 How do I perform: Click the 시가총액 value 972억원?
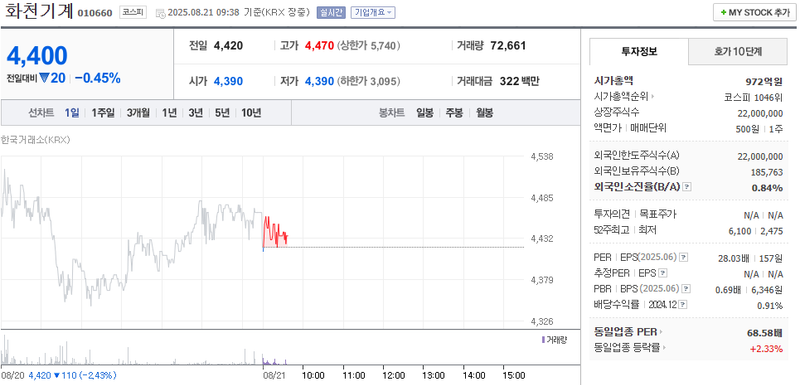(x=764, y=81)
